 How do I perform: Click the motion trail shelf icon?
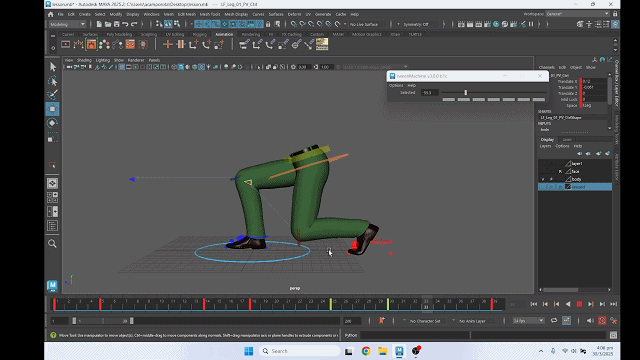tap(78, 44)
